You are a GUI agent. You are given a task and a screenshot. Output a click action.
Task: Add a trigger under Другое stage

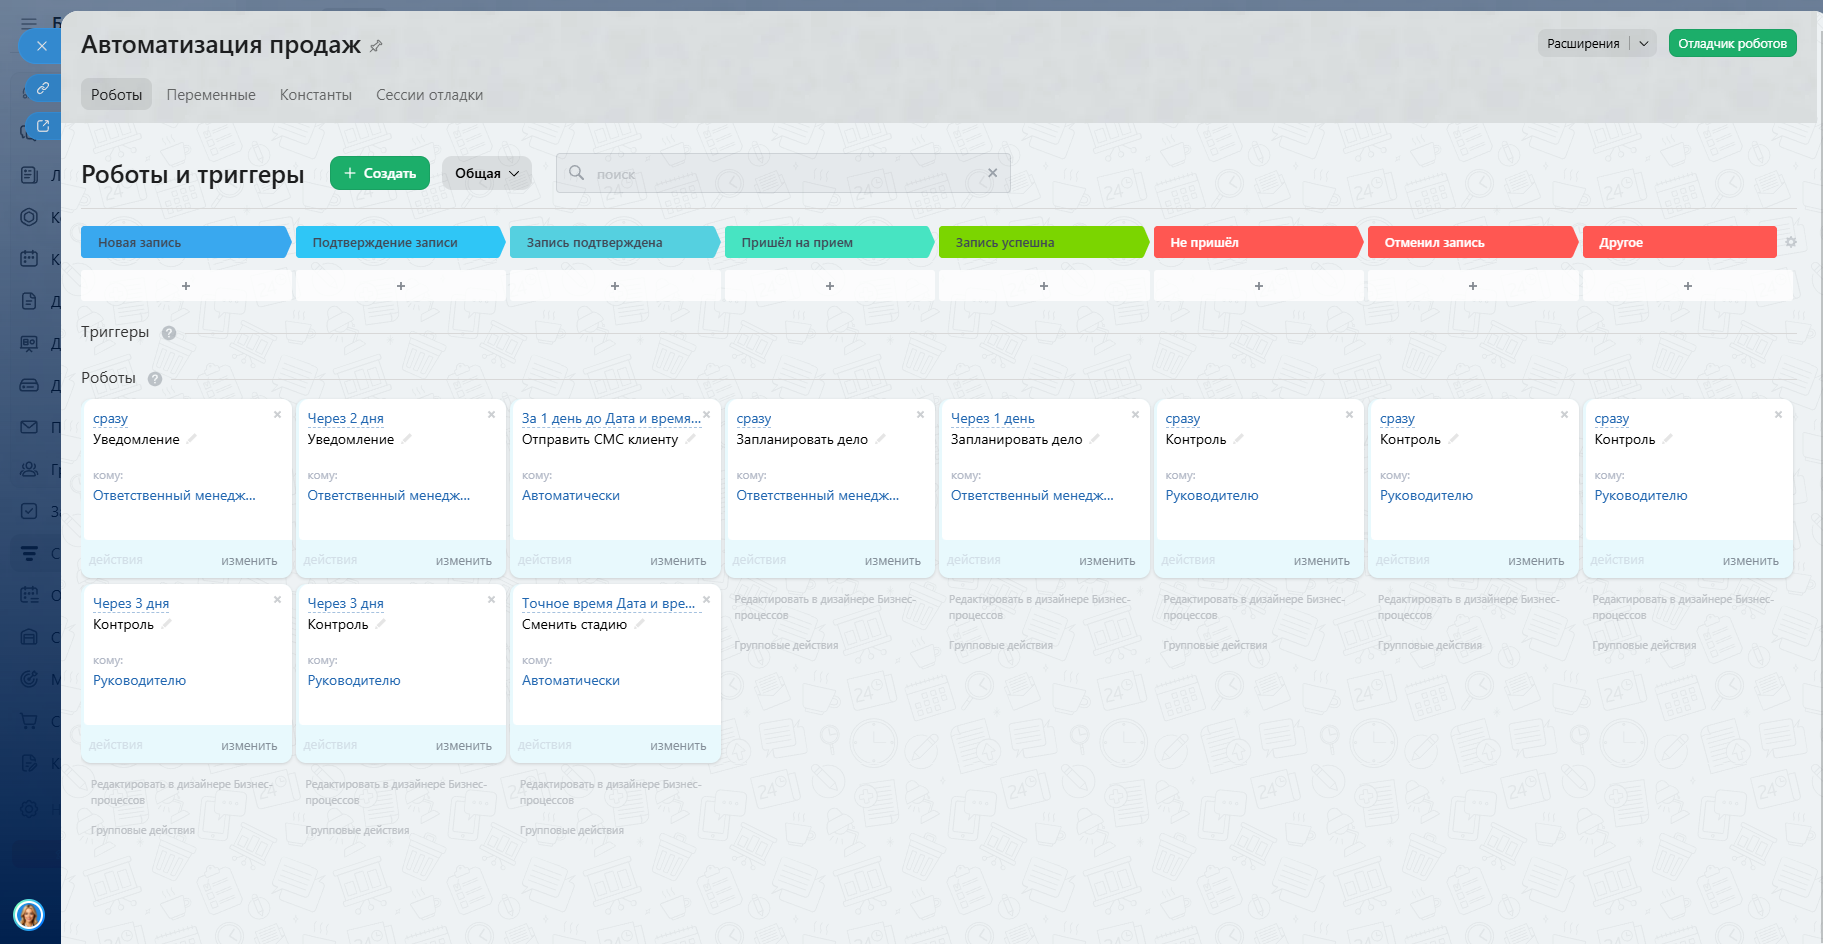click(1688, 286)
